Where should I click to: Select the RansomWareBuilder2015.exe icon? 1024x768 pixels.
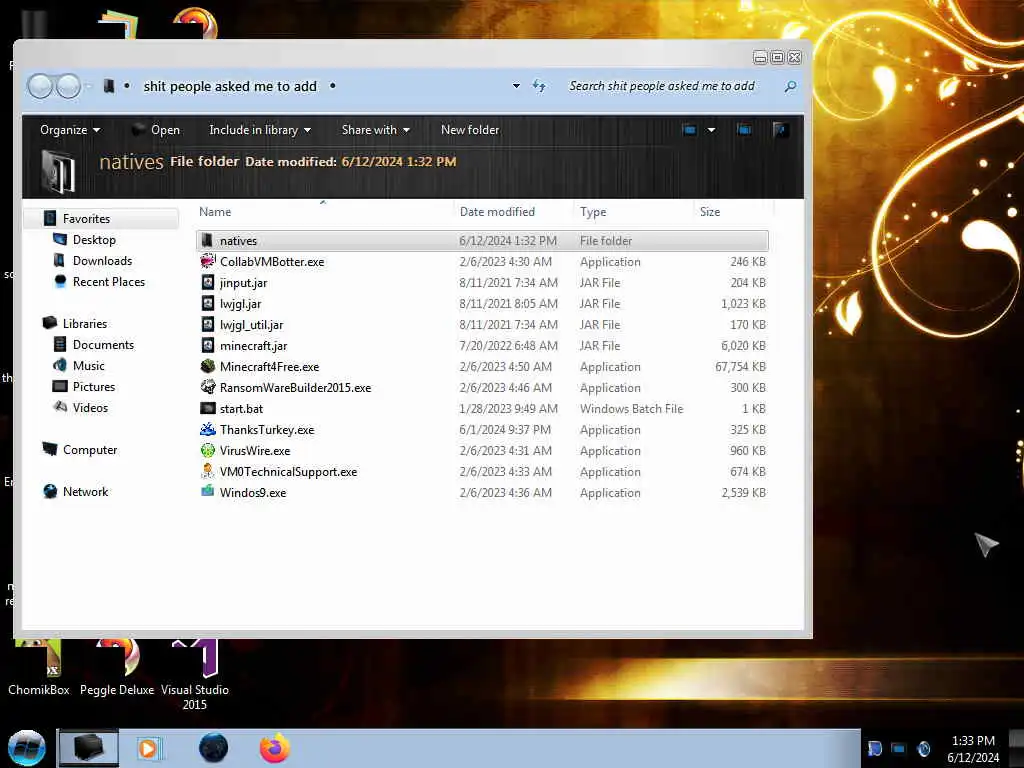click(x=207, y=387)
